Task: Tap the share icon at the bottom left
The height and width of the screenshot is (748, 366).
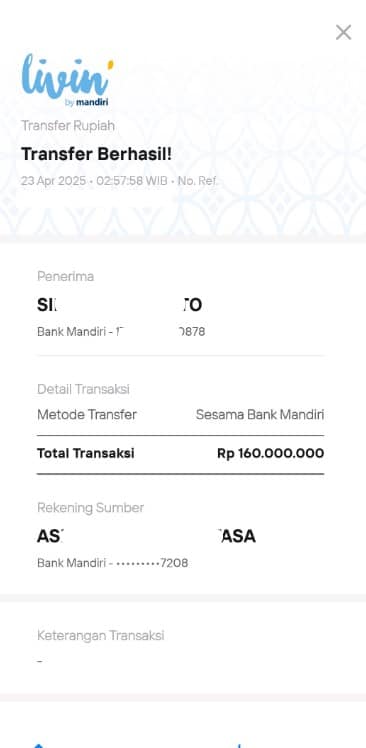Action: point(39,745)
